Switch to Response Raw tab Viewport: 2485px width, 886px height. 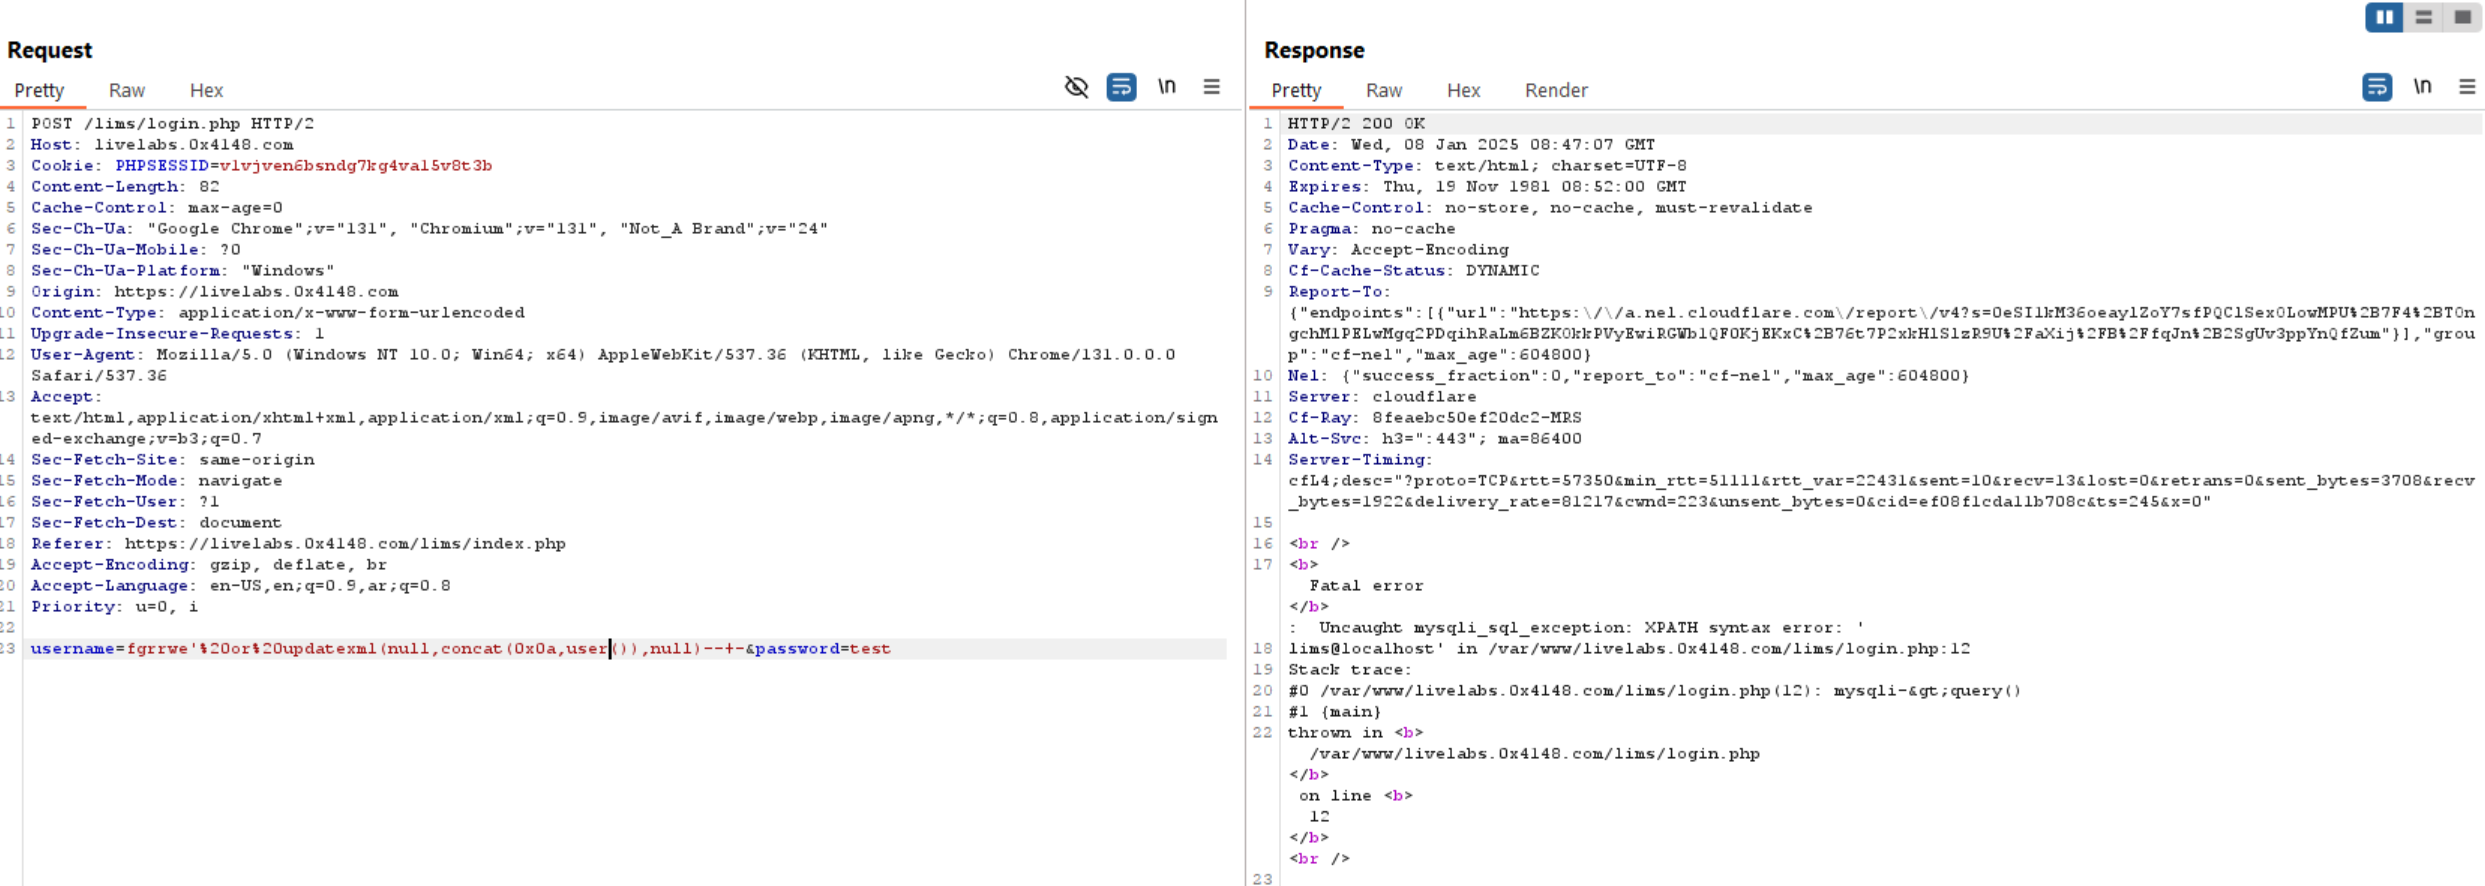tap(1384, 90)
